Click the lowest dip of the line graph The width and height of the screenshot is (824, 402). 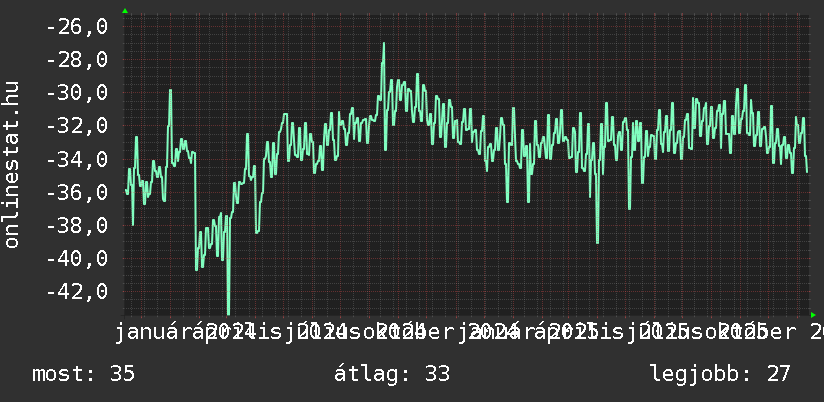coord(228,312)
